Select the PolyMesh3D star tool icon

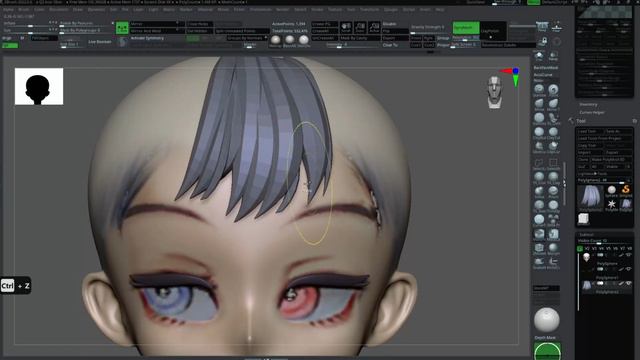tap(611, 204)
